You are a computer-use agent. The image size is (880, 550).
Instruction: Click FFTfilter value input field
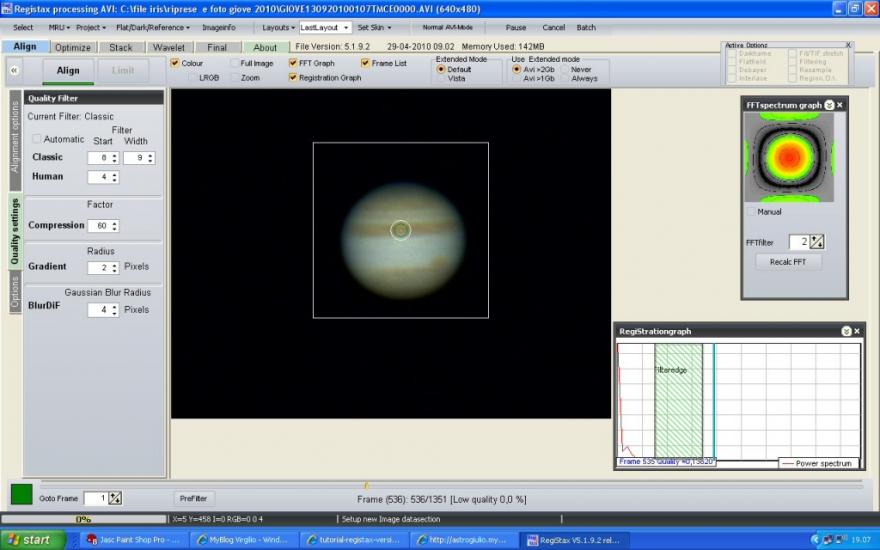pyautogui.click(x=799, y=242)
